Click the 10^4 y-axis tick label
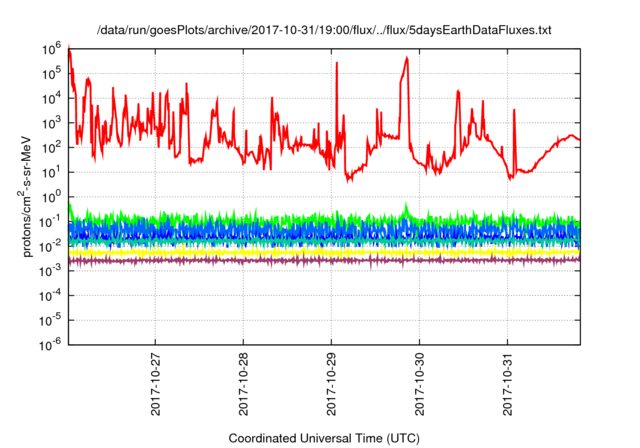The height and width of the screenshot is (448, 640). [51, 98]
